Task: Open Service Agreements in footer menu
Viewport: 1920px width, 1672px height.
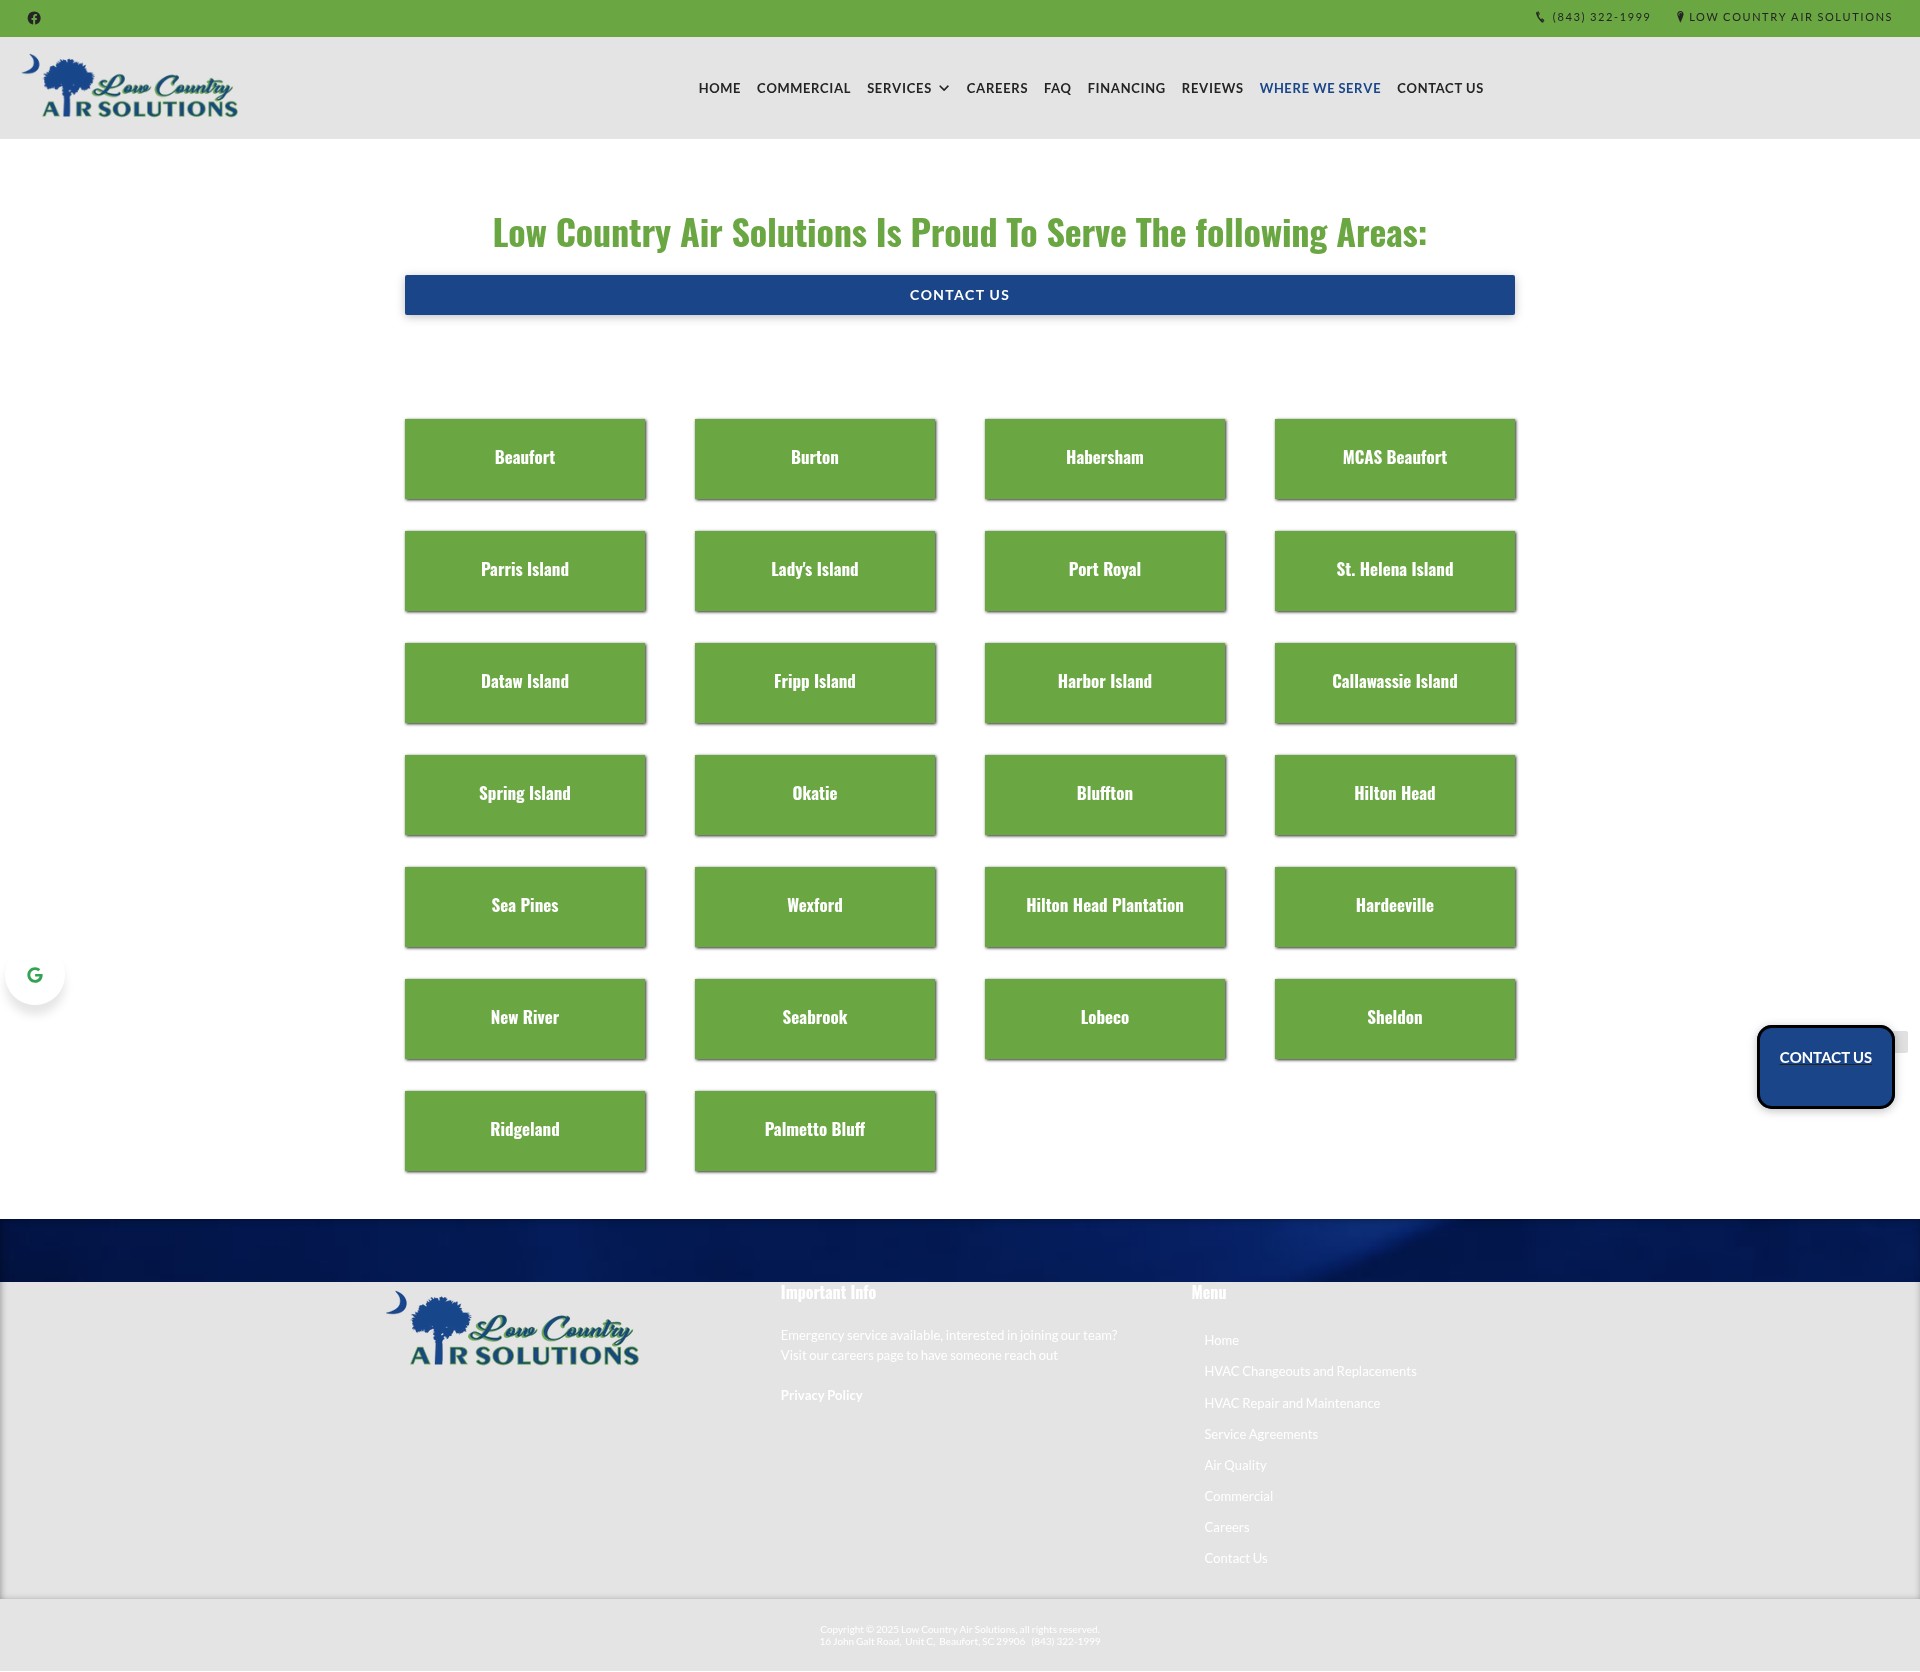Action: click(x=1261, y=1434)
